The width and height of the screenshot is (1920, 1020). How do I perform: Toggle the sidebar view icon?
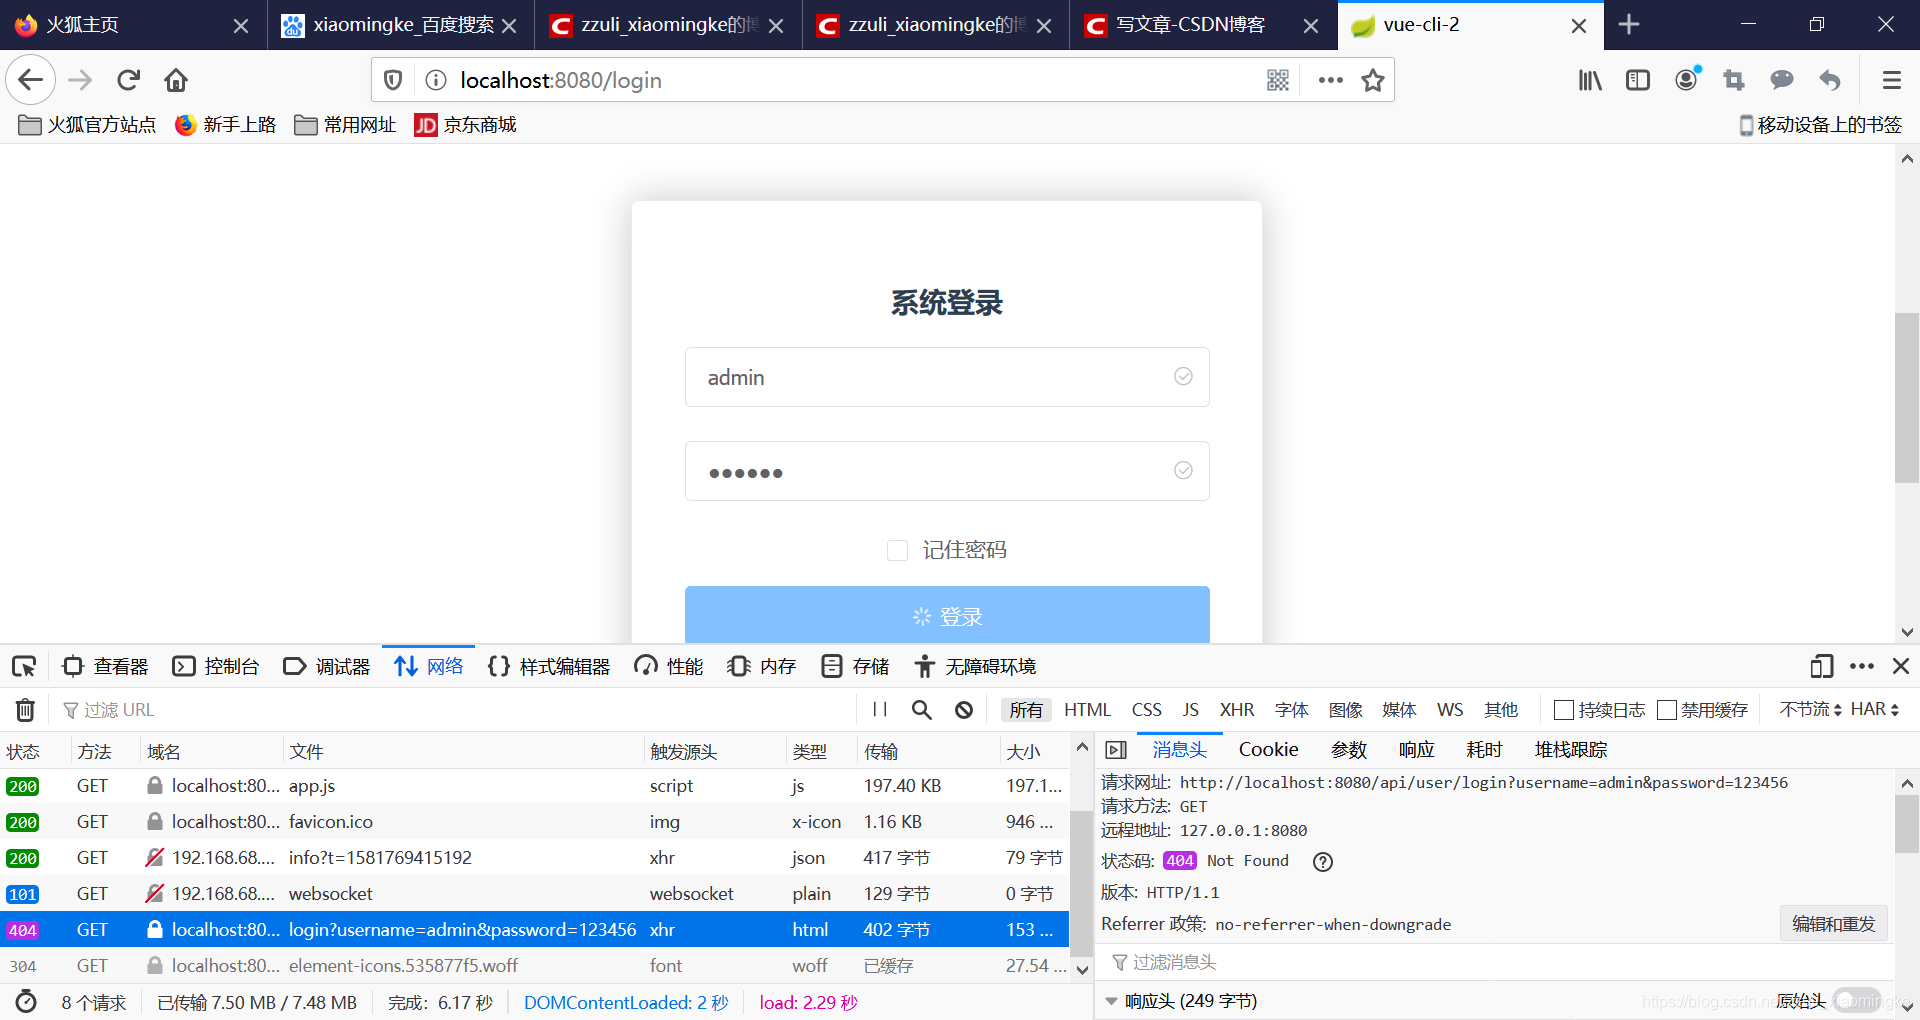point(1638,80)
